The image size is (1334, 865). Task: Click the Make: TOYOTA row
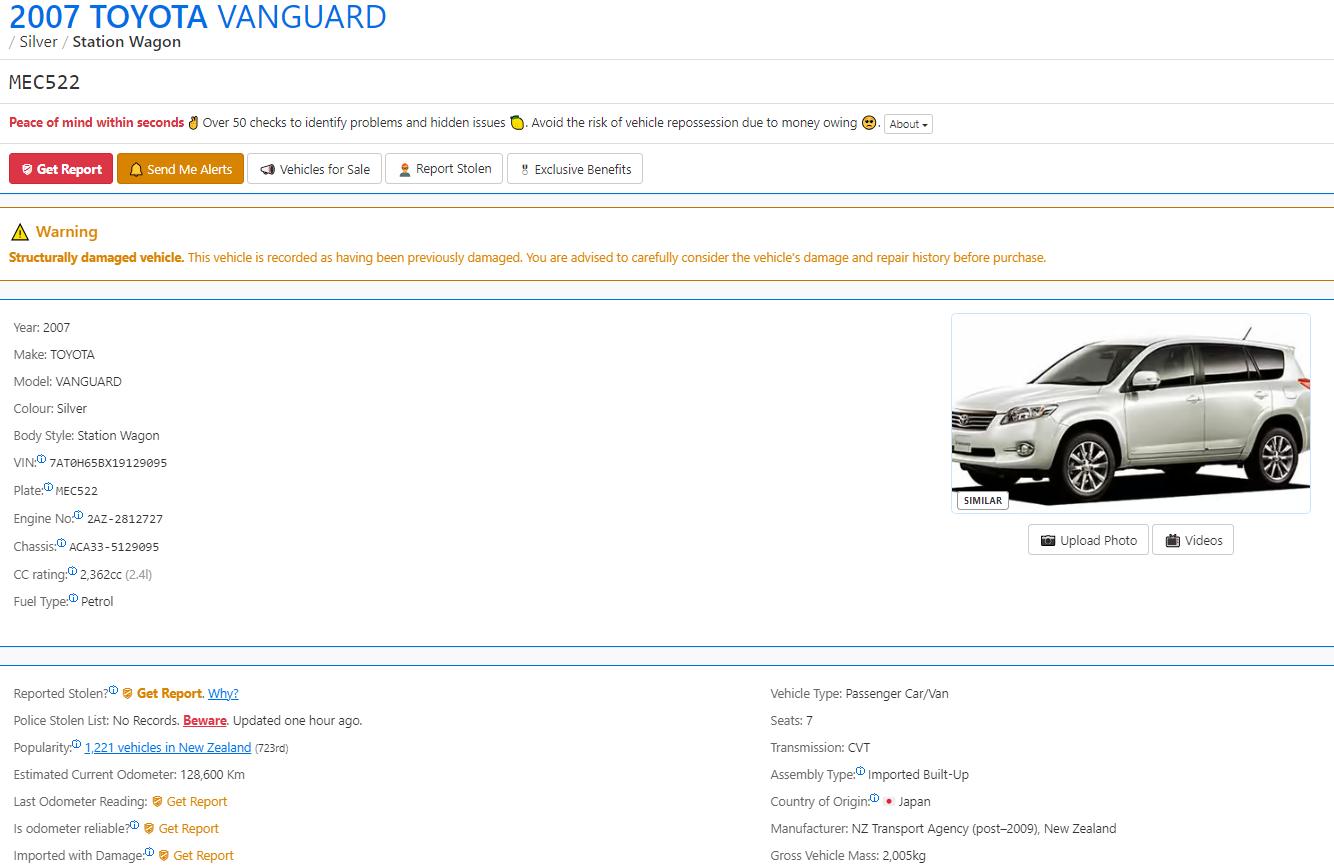tap(54, 355)
